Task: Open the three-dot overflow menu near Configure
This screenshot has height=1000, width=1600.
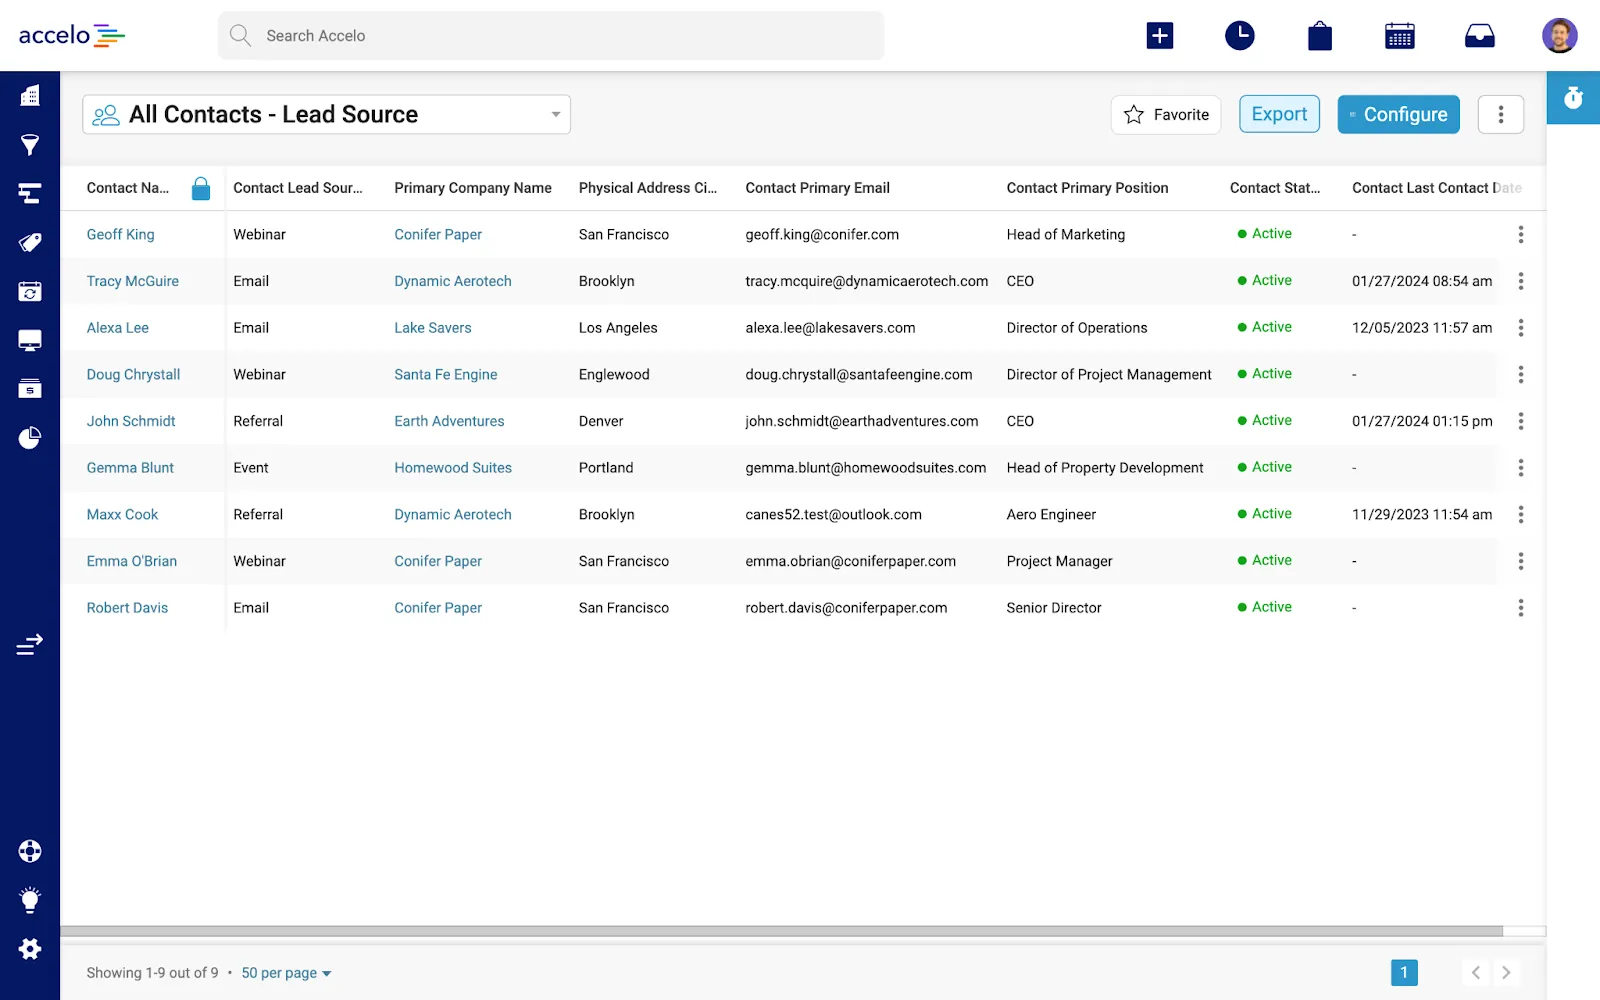Action: [1501, 114]
